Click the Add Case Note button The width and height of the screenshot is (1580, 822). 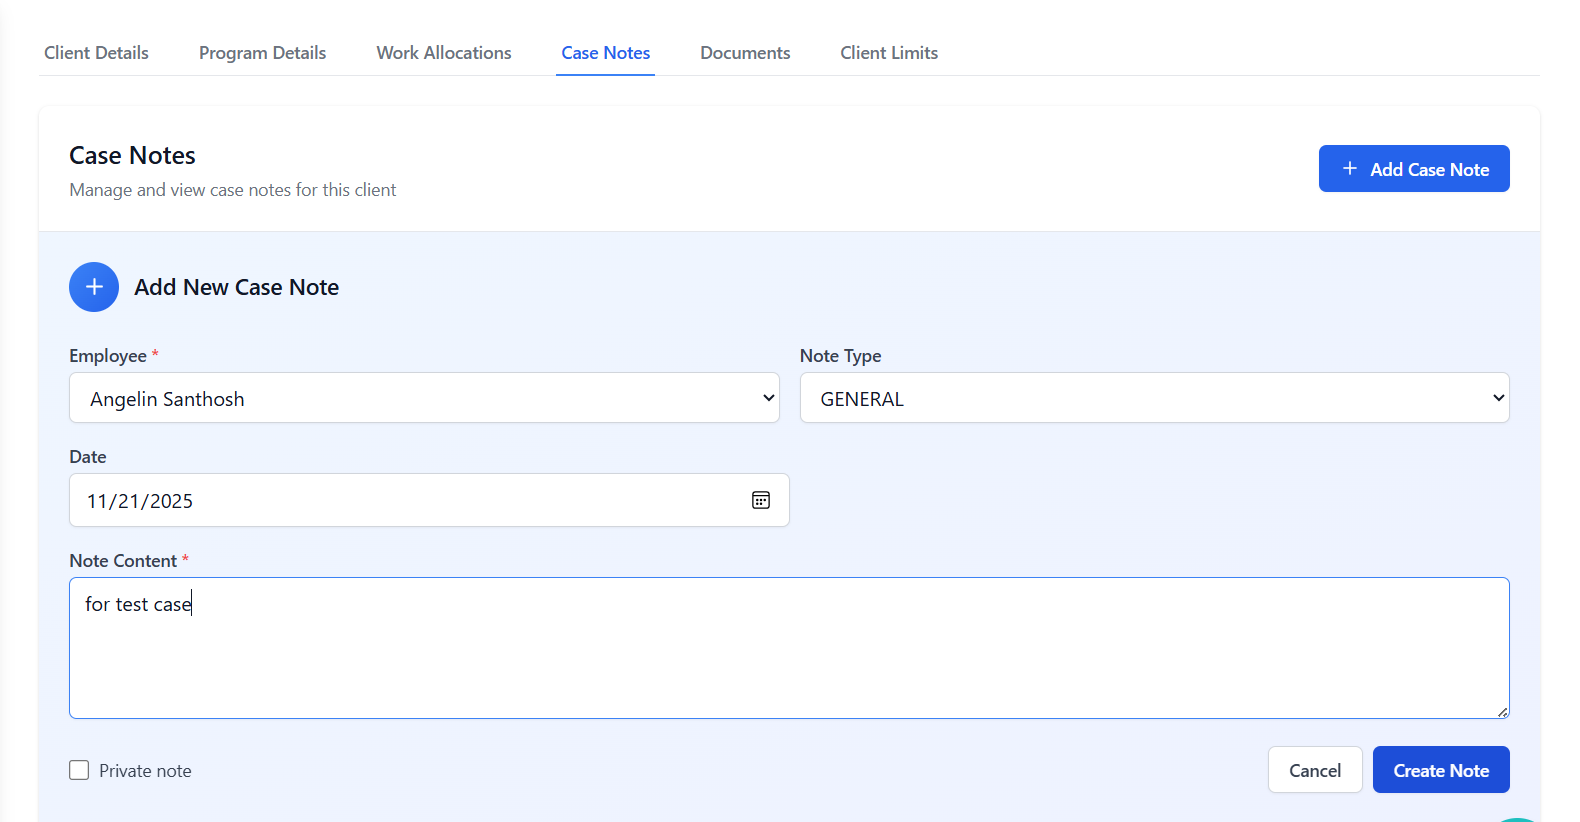(1413, 169)
